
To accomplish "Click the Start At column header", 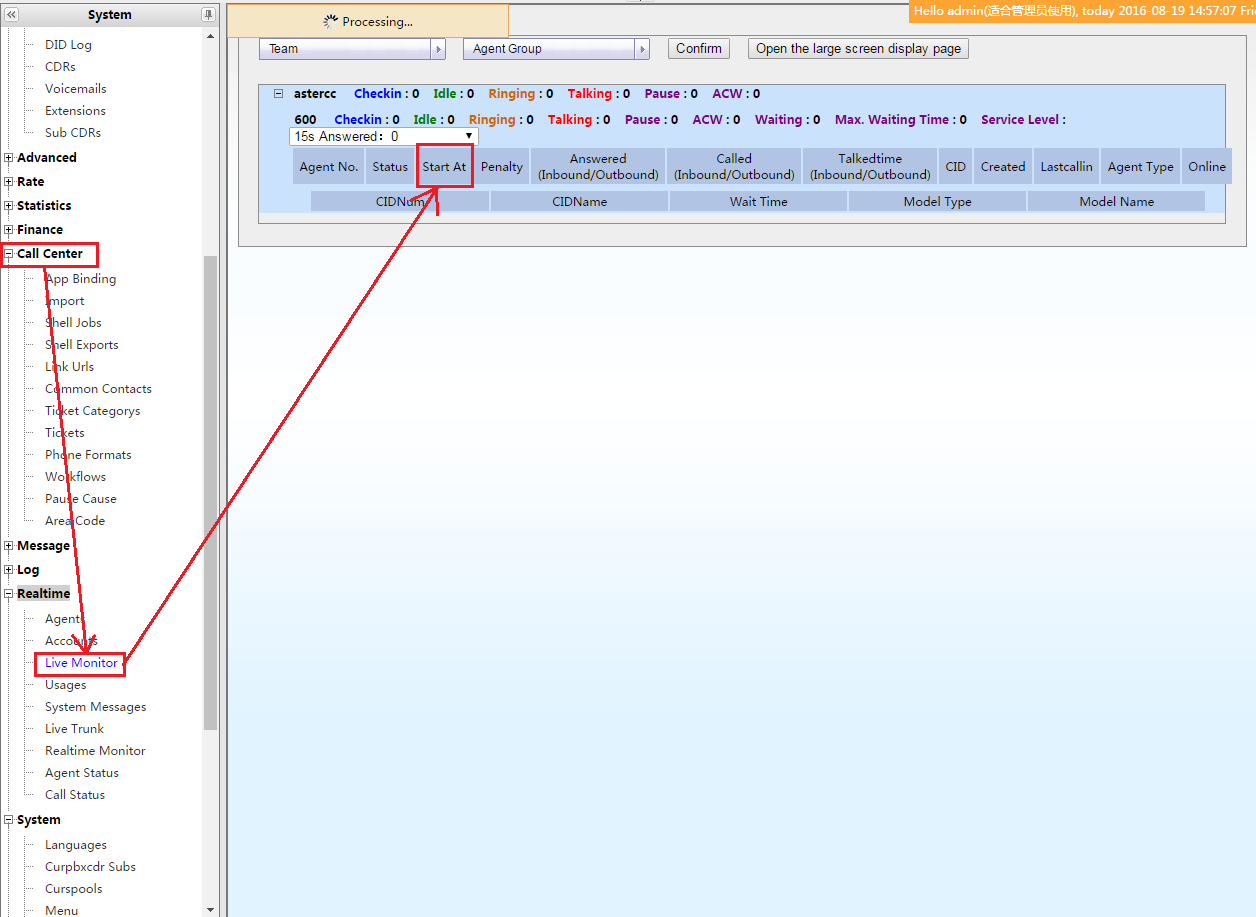I will coord(444,167).
